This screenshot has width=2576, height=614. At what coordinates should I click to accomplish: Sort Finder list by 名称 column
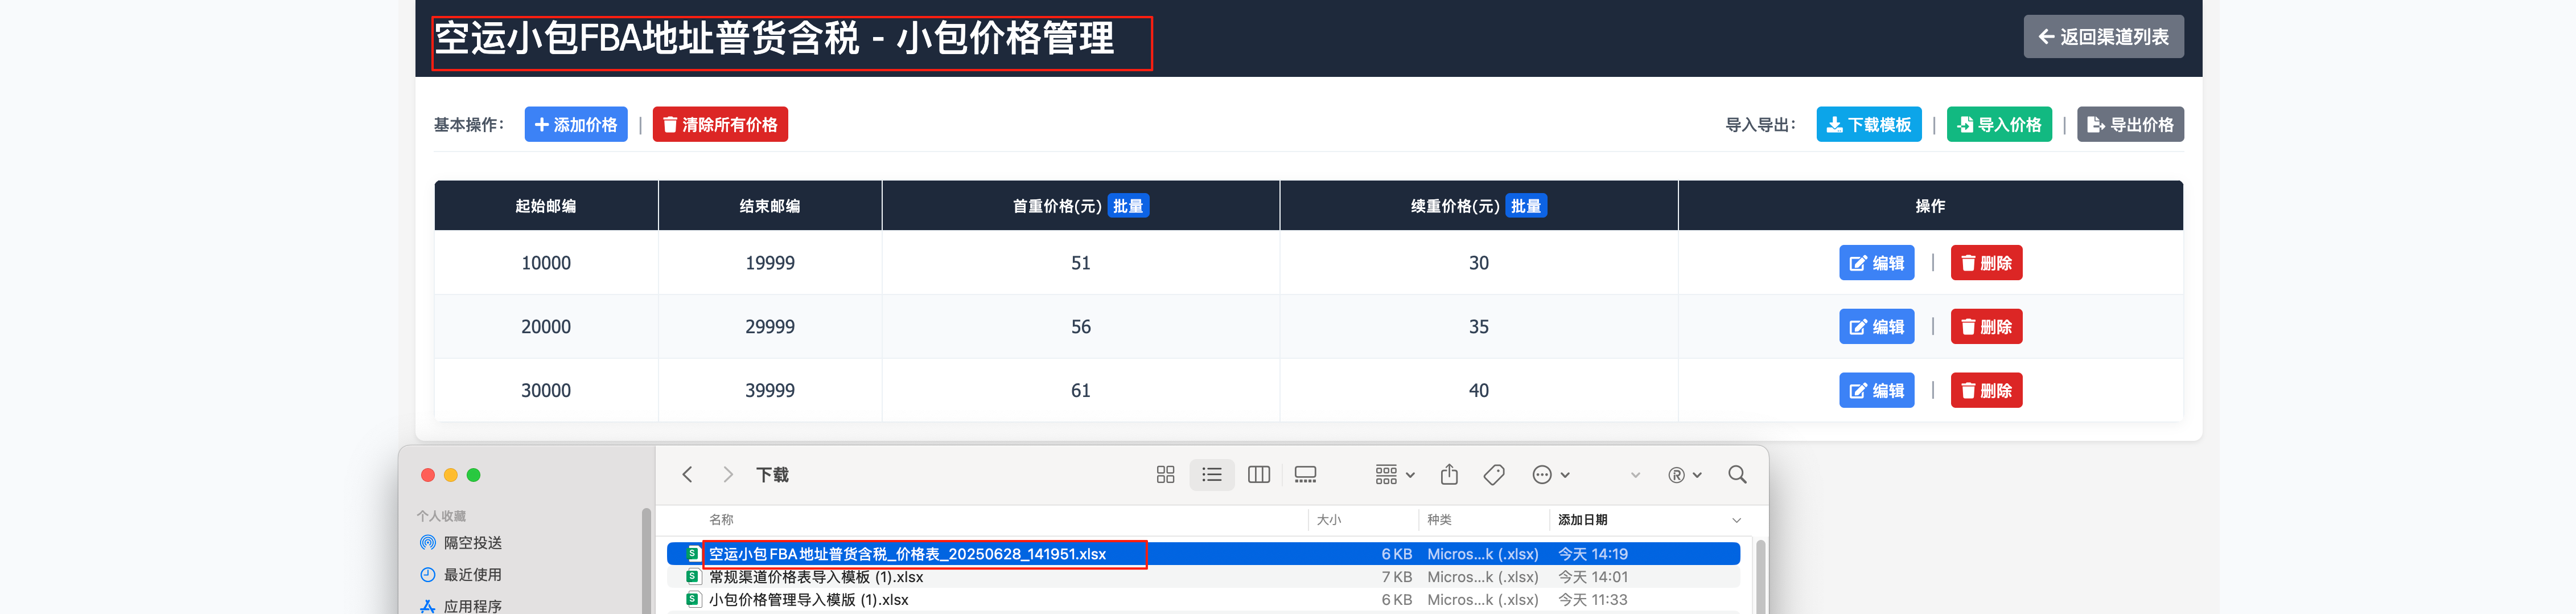coord(721,520)
